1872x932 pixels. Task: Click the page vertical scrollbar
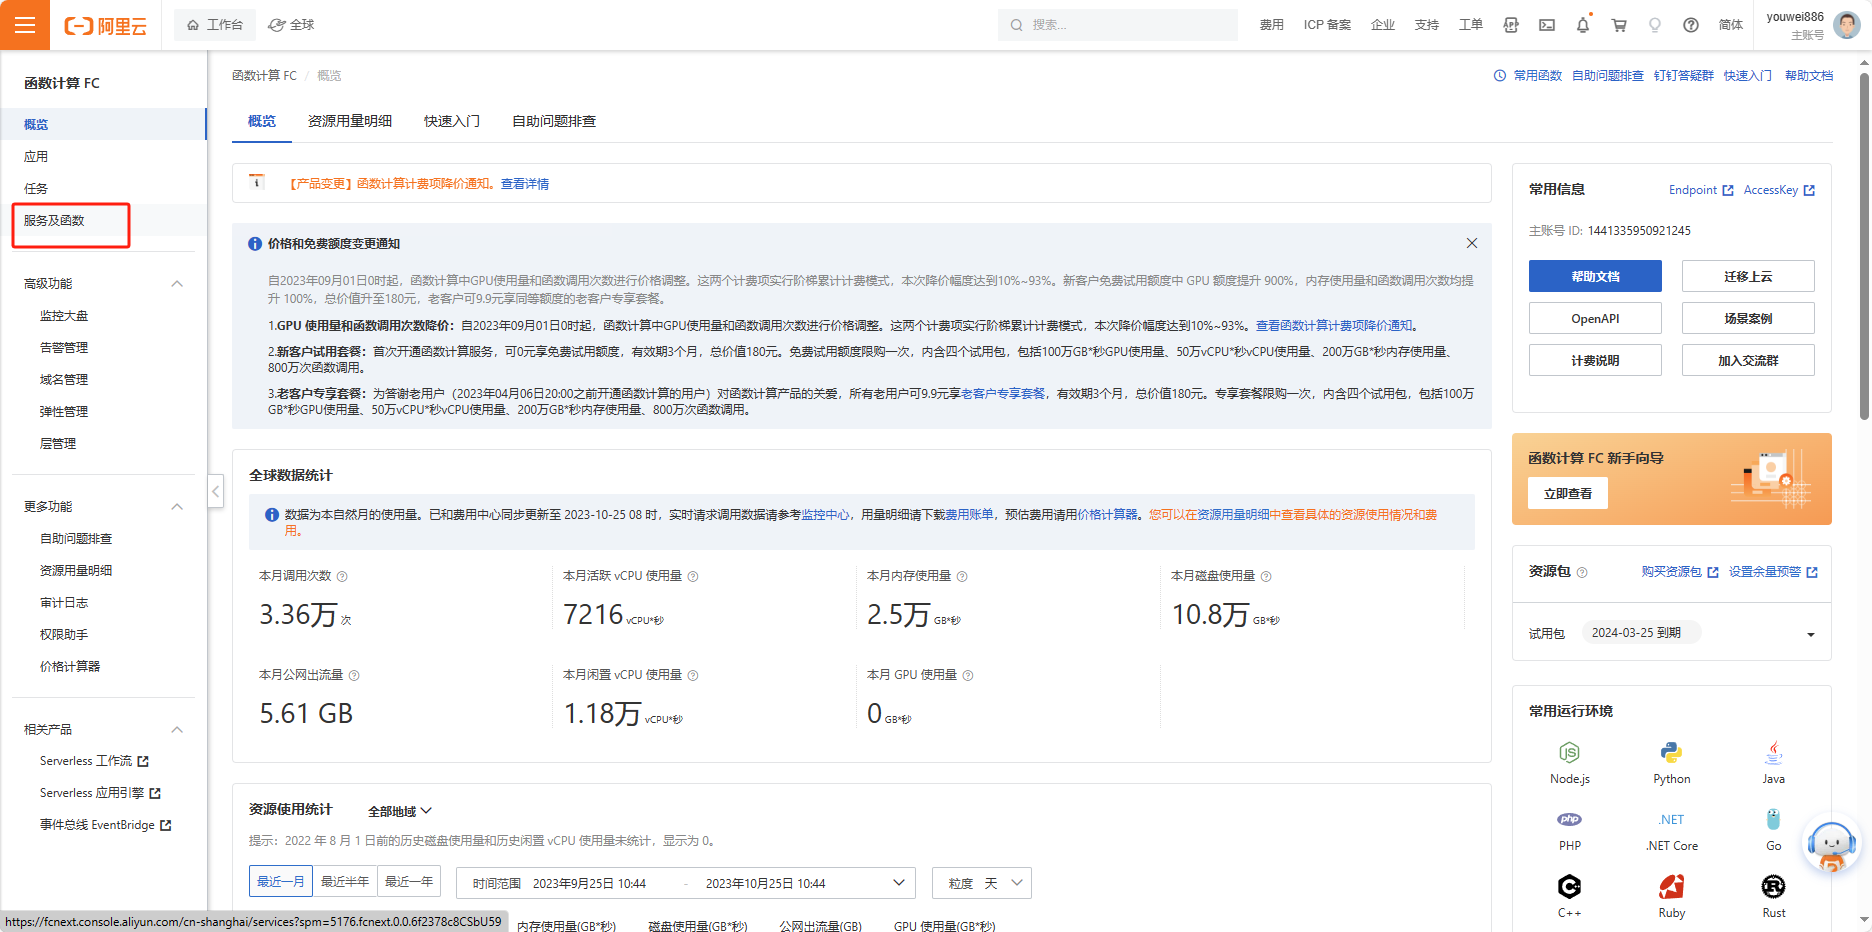pyautogui.click(x=1864, y=246)
